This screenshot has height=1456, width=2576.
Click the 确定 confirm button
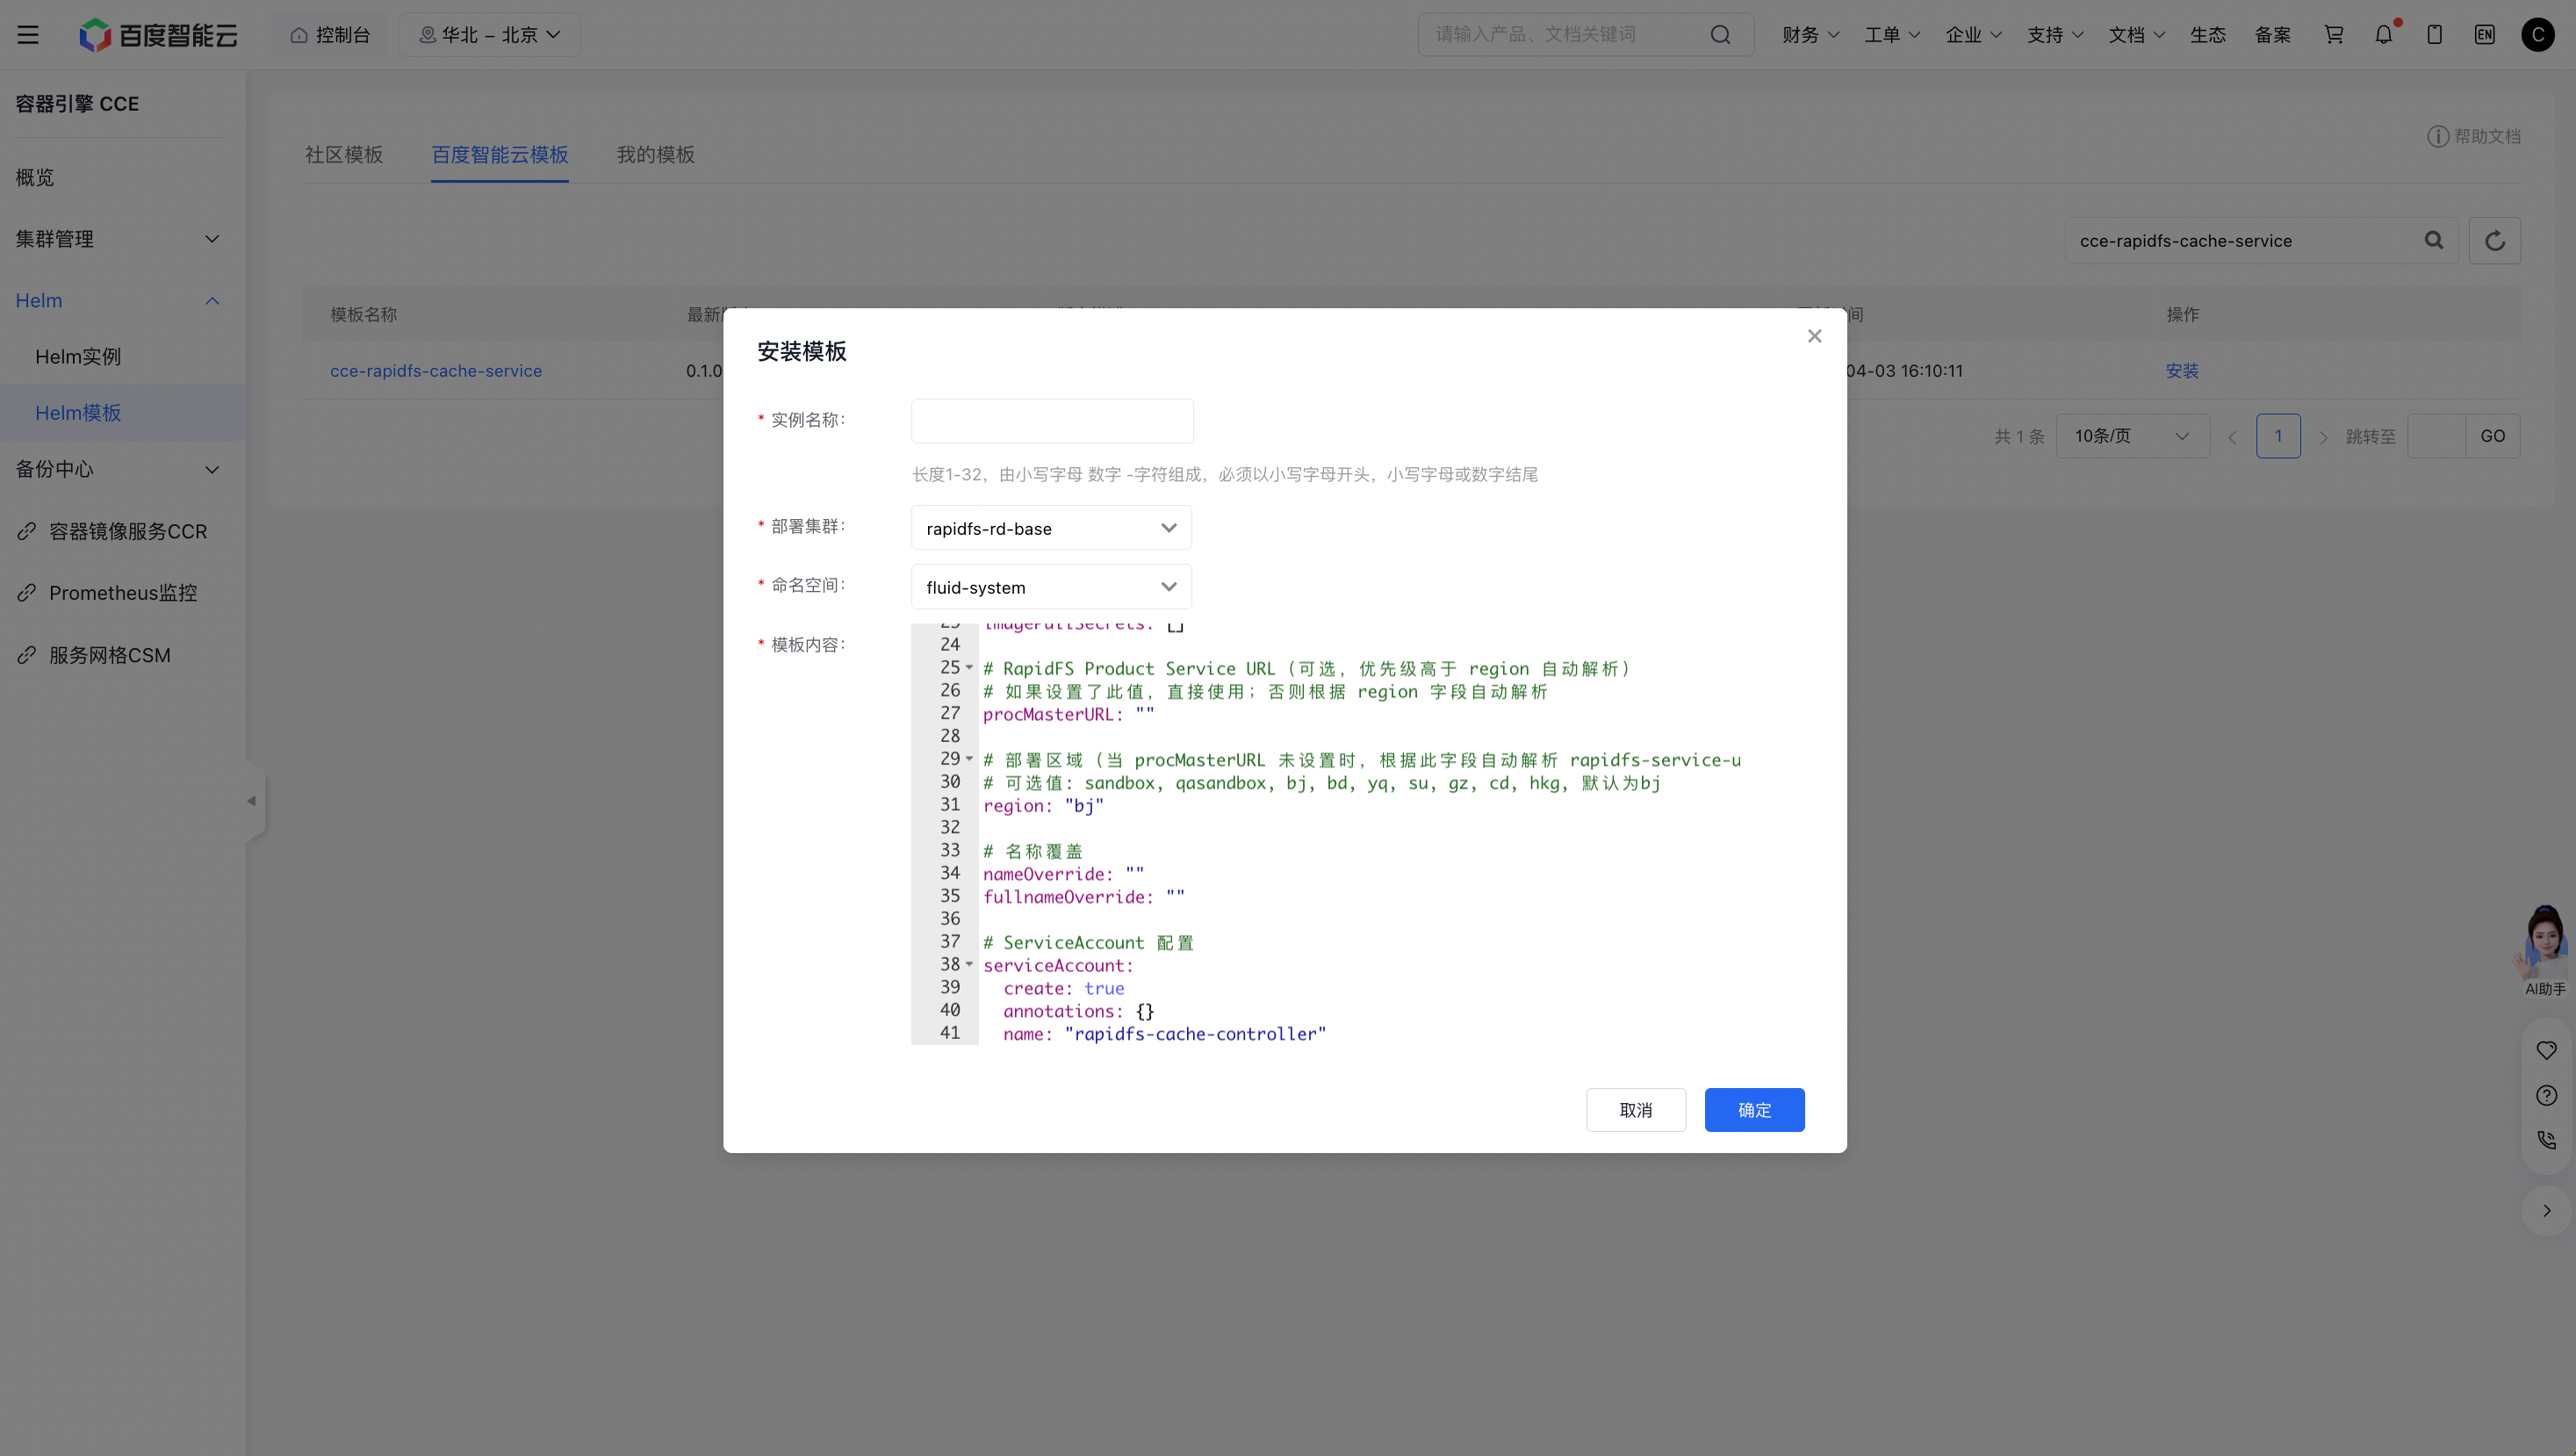point(1754,1110)
